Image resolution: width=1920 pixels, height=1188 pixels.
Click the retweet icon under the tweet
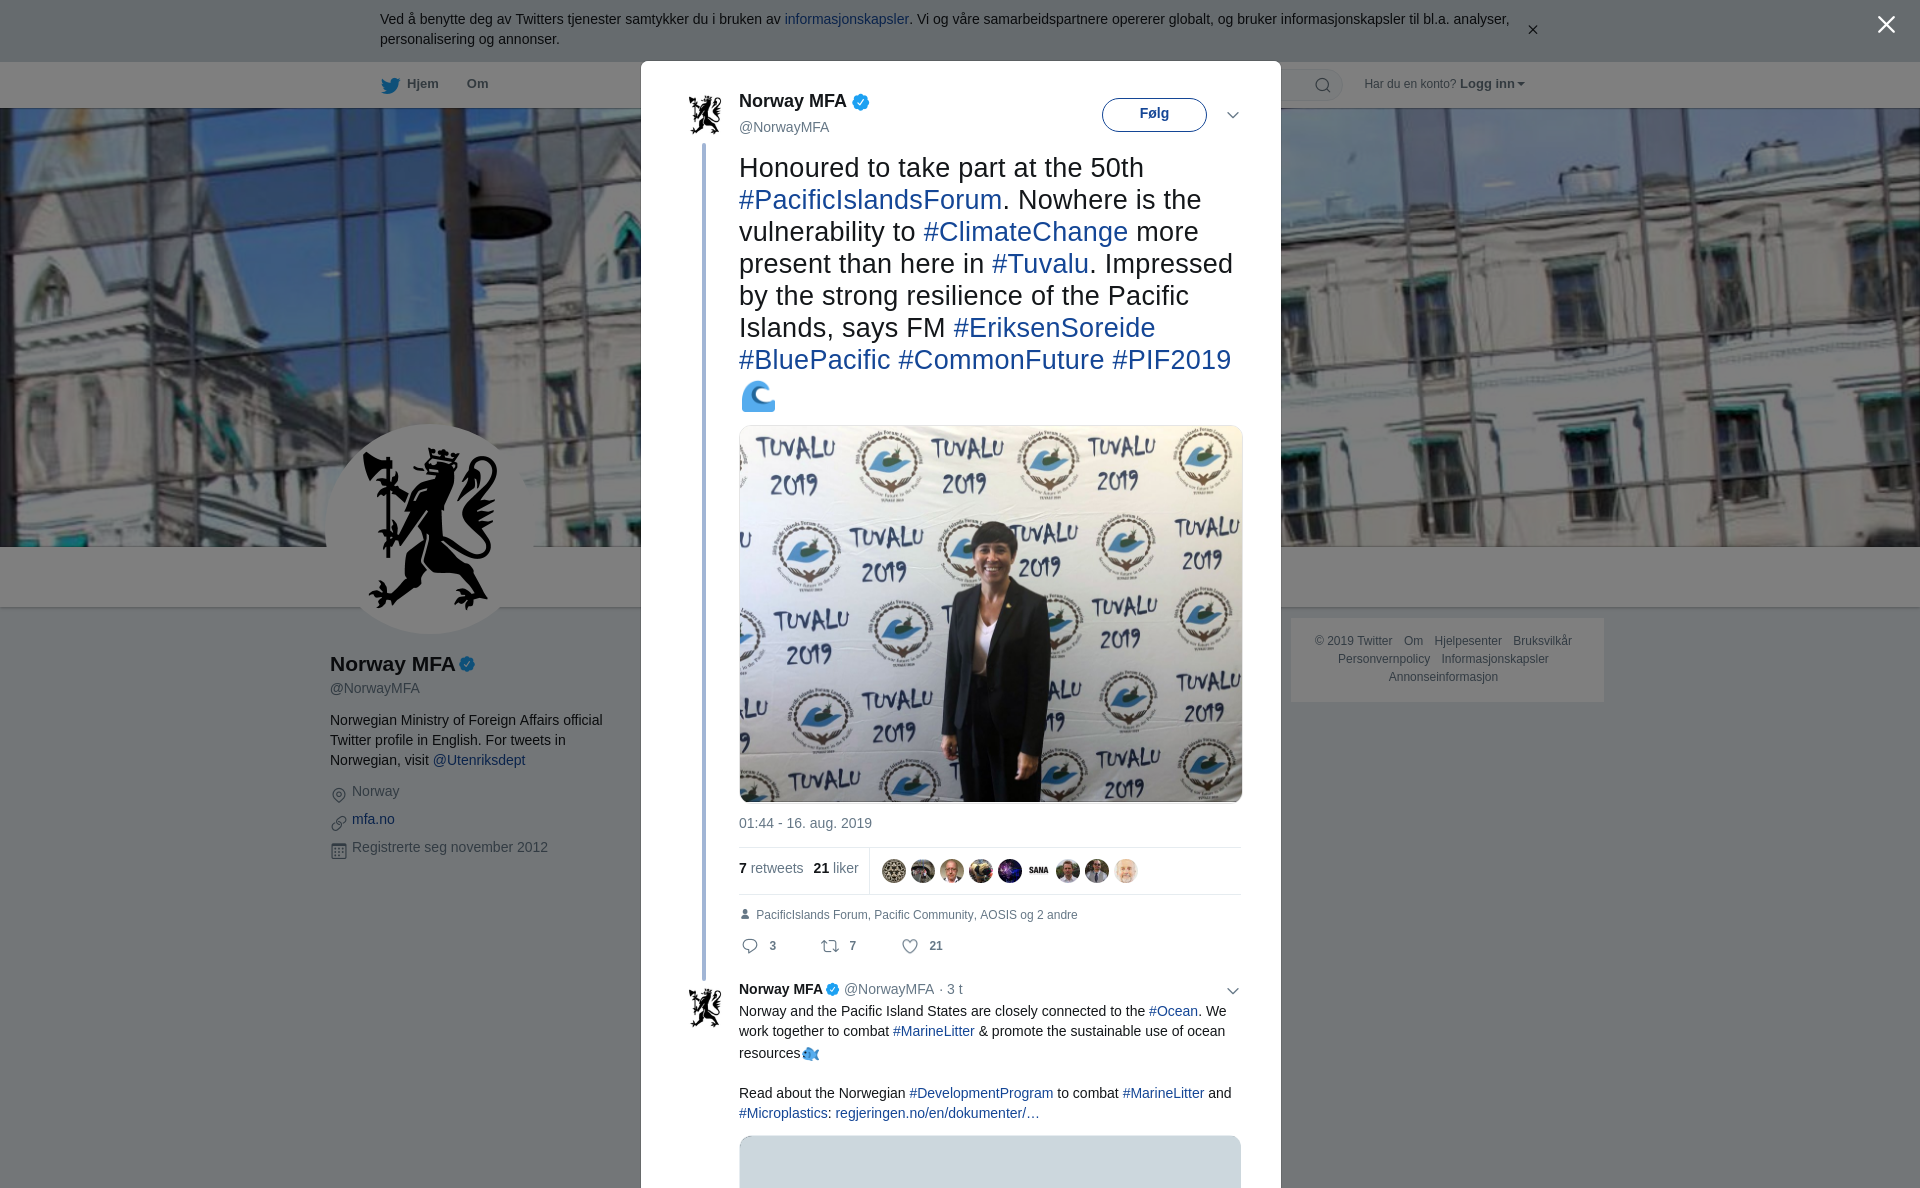click(x=830, y=946)
